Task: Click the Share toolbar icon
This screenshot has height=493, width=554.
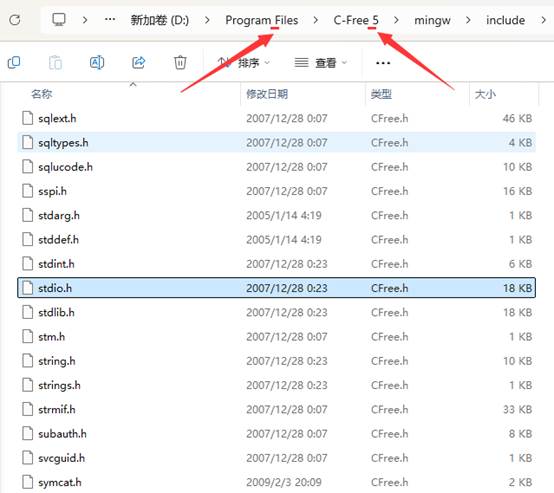Action: pos(138,63)
